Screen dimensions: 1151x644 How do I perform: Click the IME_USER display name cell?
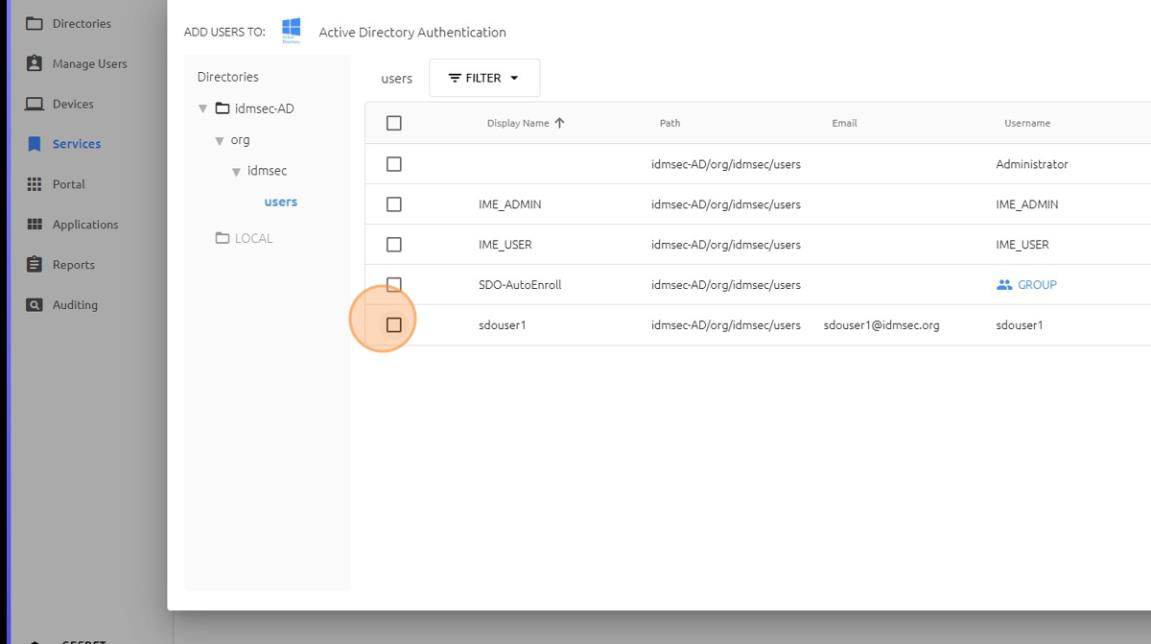505,245
